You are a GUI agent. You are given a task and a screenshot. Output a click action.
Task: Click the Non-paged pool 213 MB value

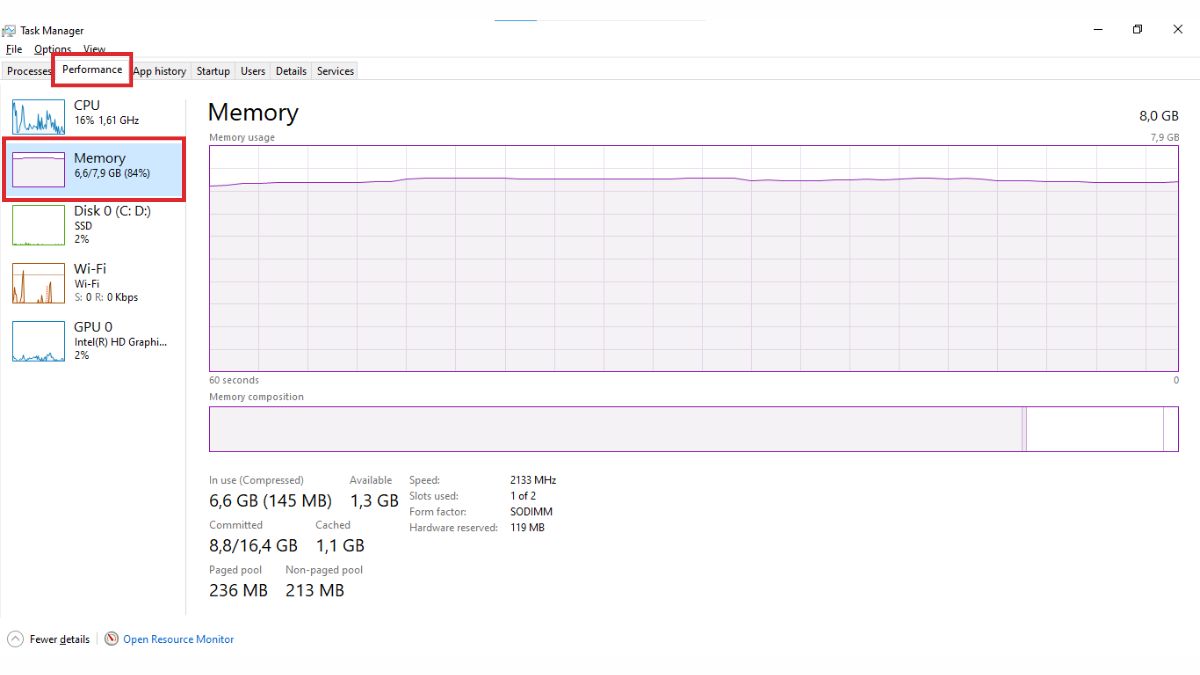click(315, 591)
